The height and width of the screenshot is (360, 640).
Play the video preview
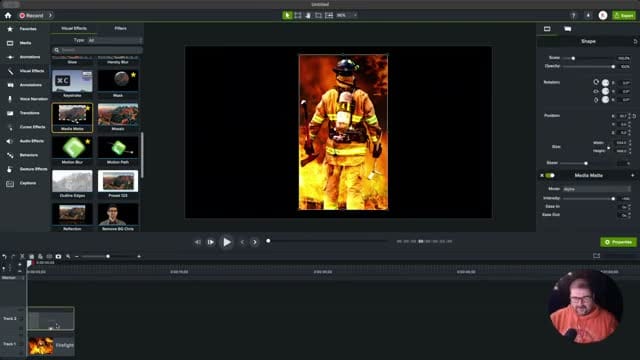pyautogui.click(x=227, y=242)
